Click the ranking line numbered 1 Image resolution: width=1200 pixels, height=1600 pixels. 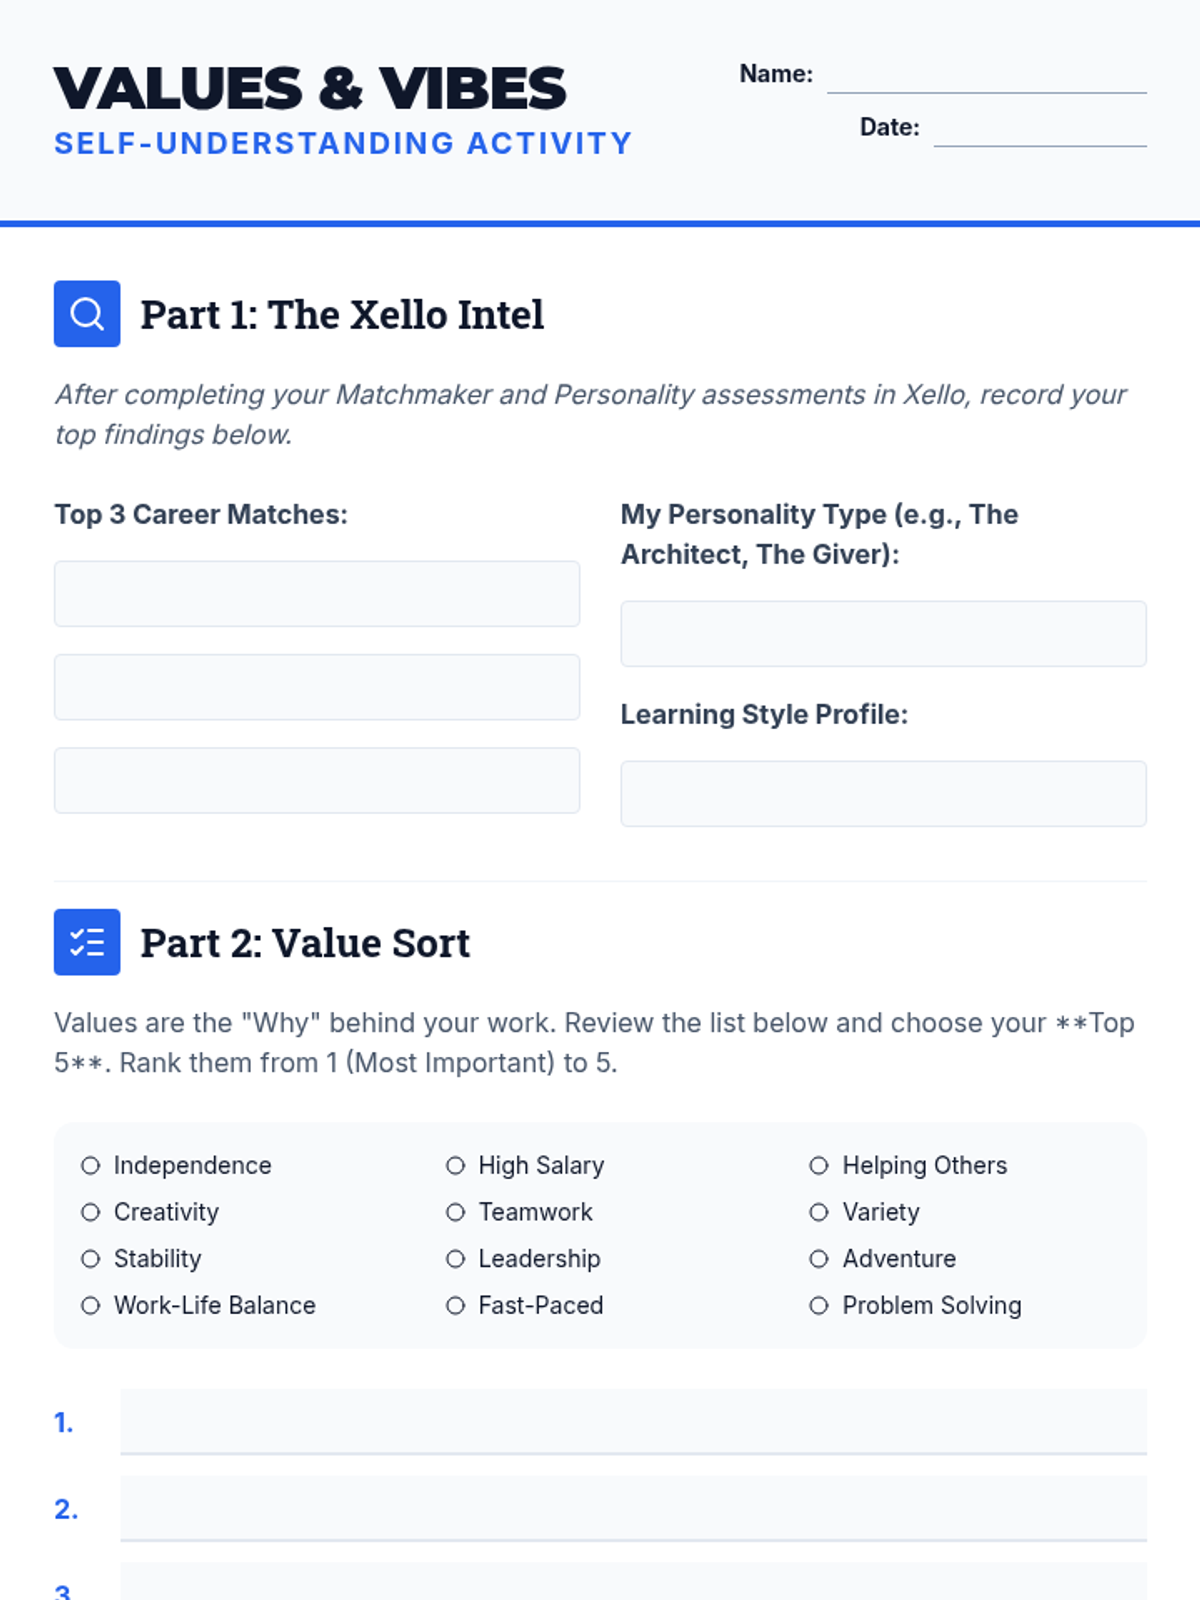tap(633, 1421)
